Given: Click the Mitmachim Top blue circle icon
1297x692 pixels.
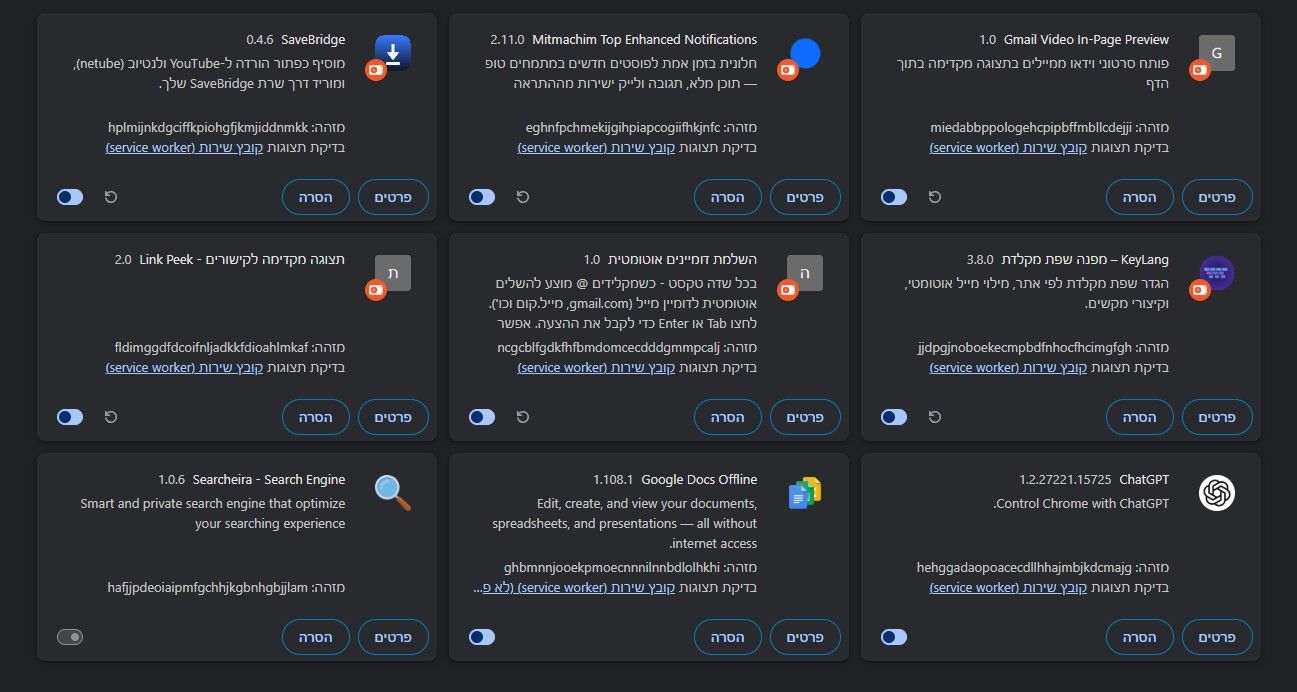Looking at the screenshot, I should (x=805, y=53).
